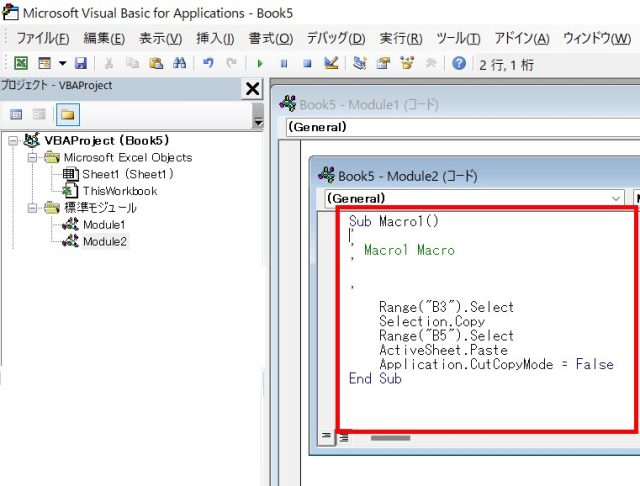The width and height of the screenshot is (640, 486).
Task: Save the workbook with the floppy disk icon
Action: tap(79, 63)
